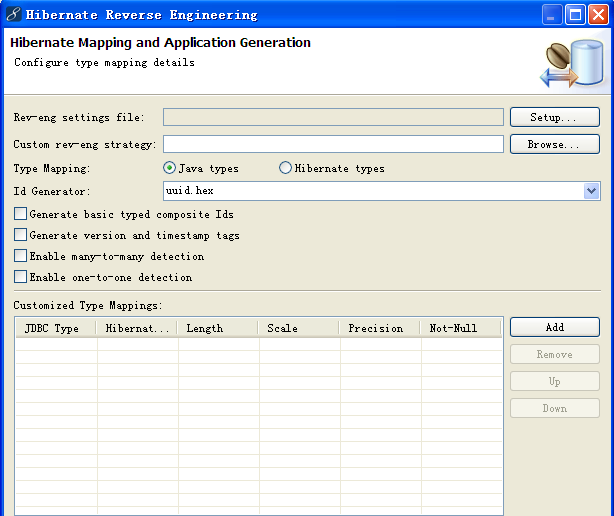
Task: Click the Customized Type Mappings label
Action: [88, 305]
